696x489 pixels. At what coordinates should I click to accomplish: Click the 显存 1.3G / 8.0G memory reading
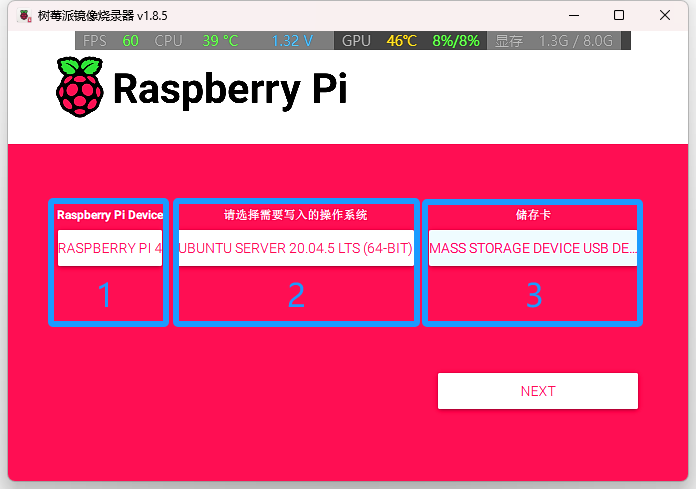point(554,41)
